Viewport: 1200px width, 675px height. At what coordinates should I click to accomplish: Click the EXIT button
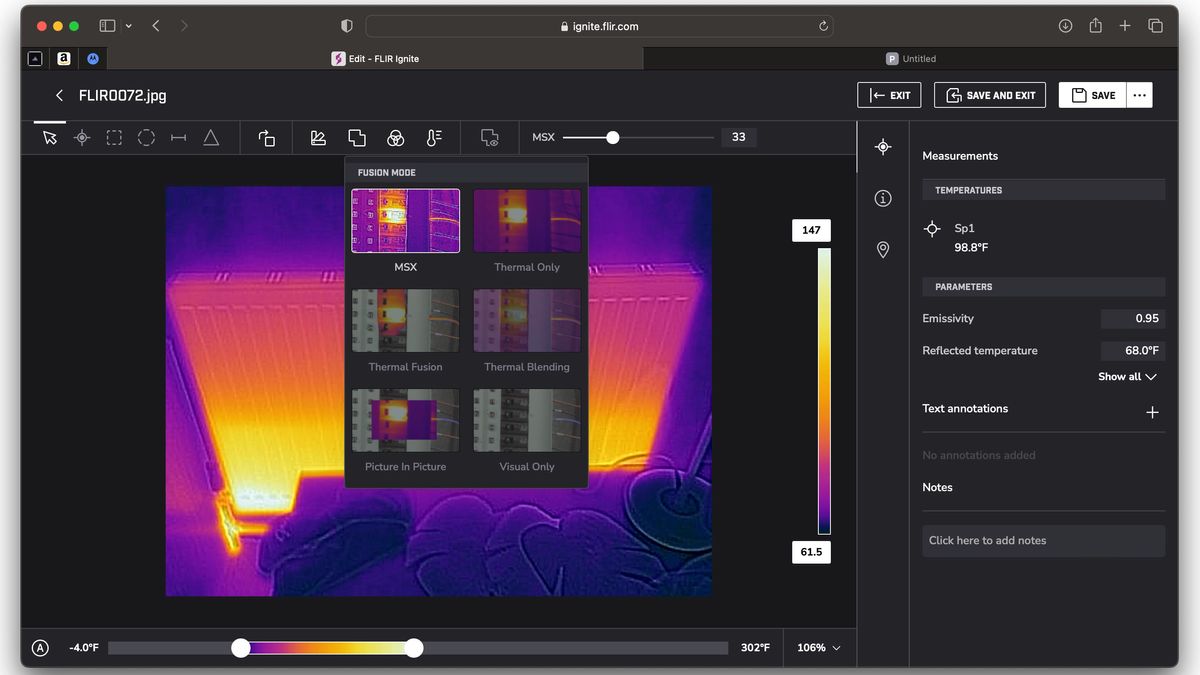889,95
